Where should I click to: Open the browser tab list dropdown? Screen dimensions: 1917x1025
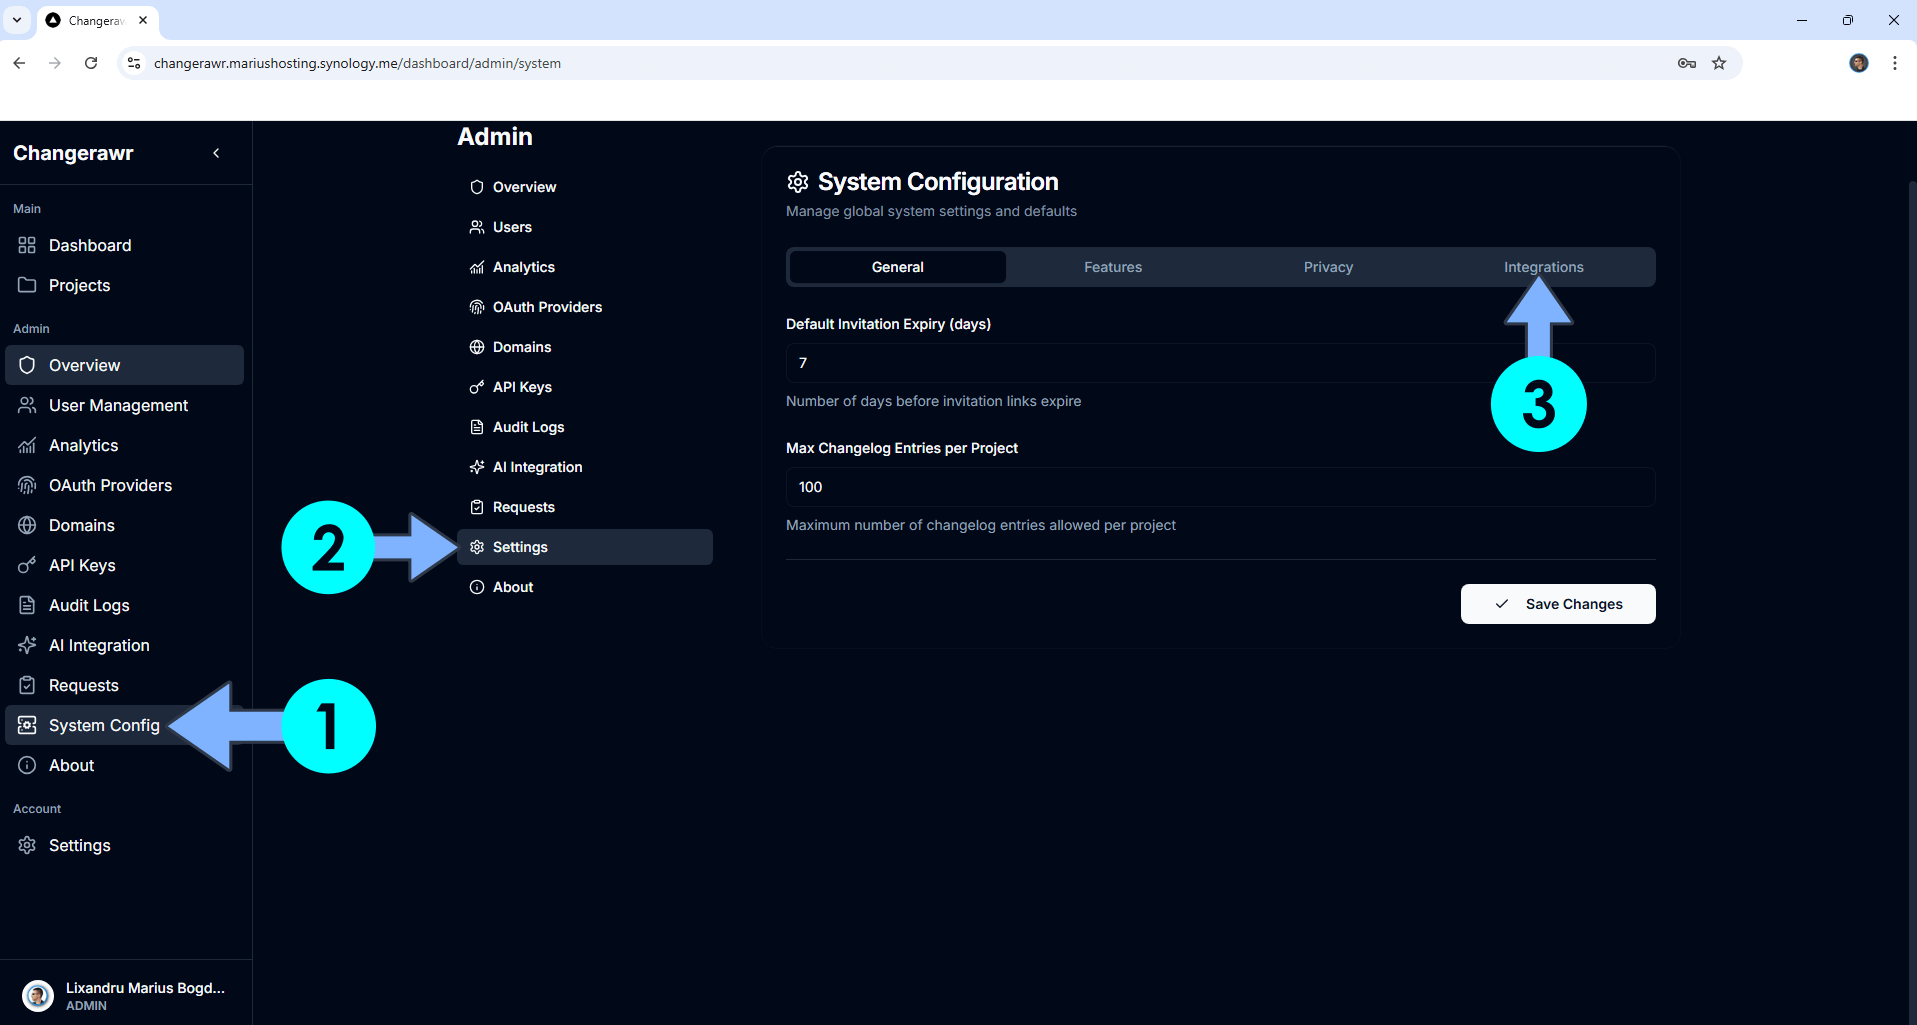coord(17,20)
